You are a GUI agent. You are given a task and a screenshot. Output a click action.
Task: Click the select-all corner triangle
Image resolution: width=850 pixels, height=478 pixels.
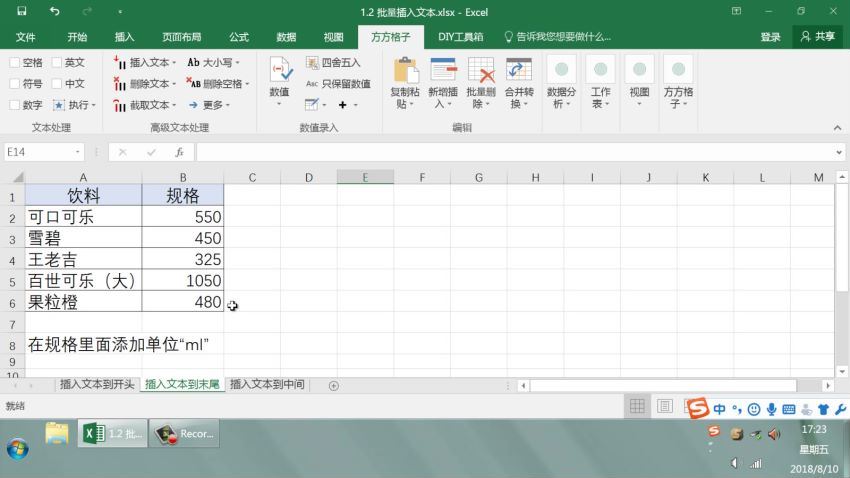point(18,177)
